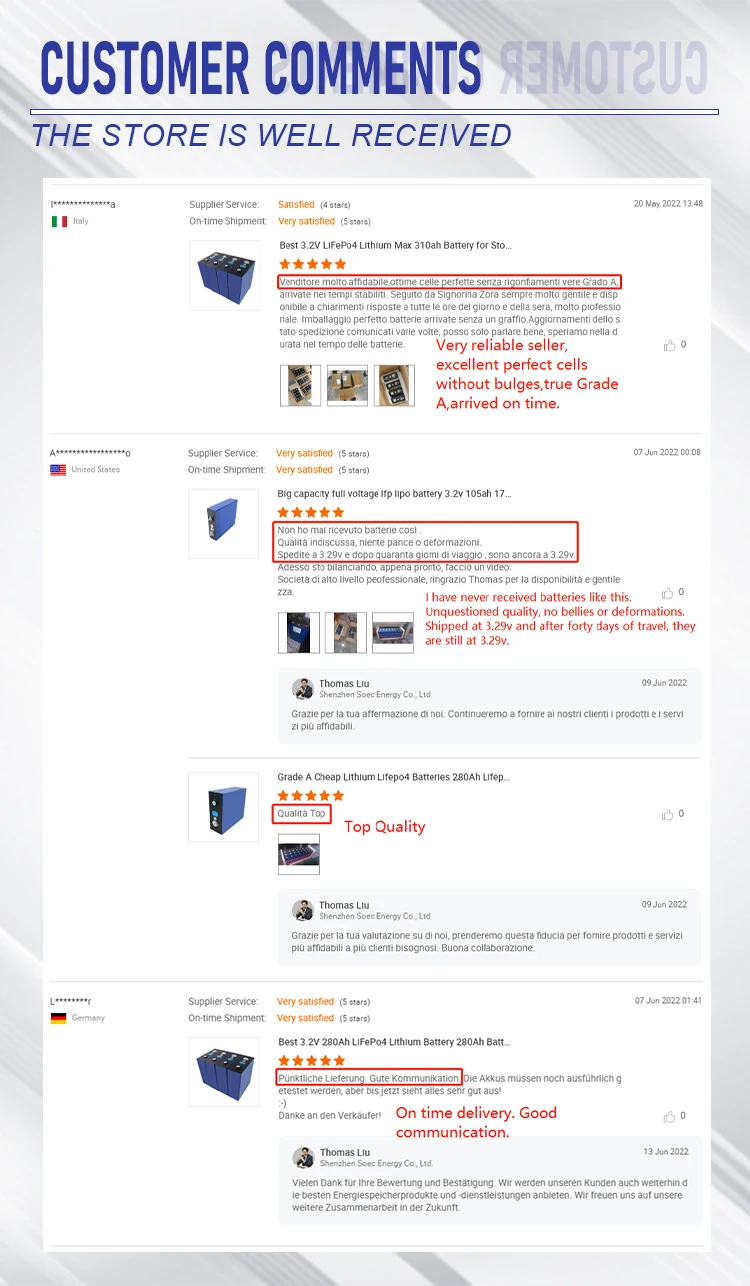Click the five-star rating on Germany review
The width and height of the screenshot is (750, 1286).
point(312,1061)
